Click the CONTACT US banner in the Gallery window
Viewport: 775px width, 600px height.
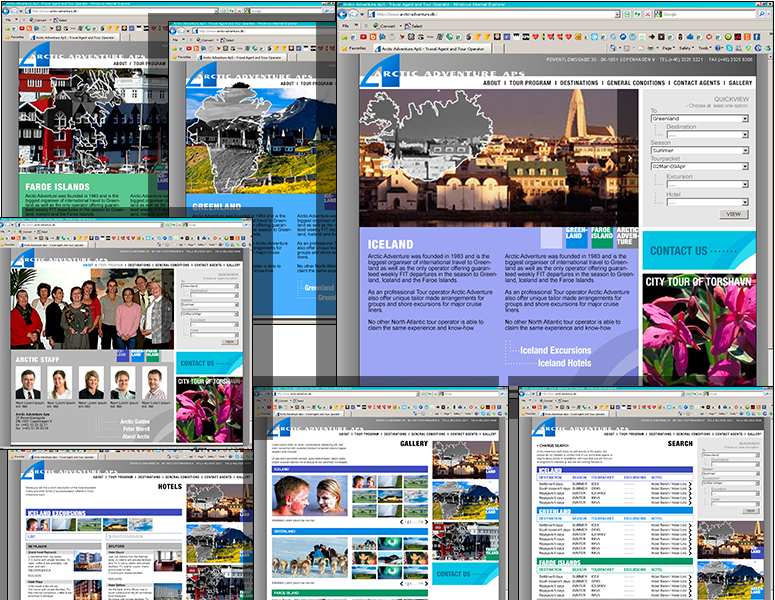(x=465, y=574)
